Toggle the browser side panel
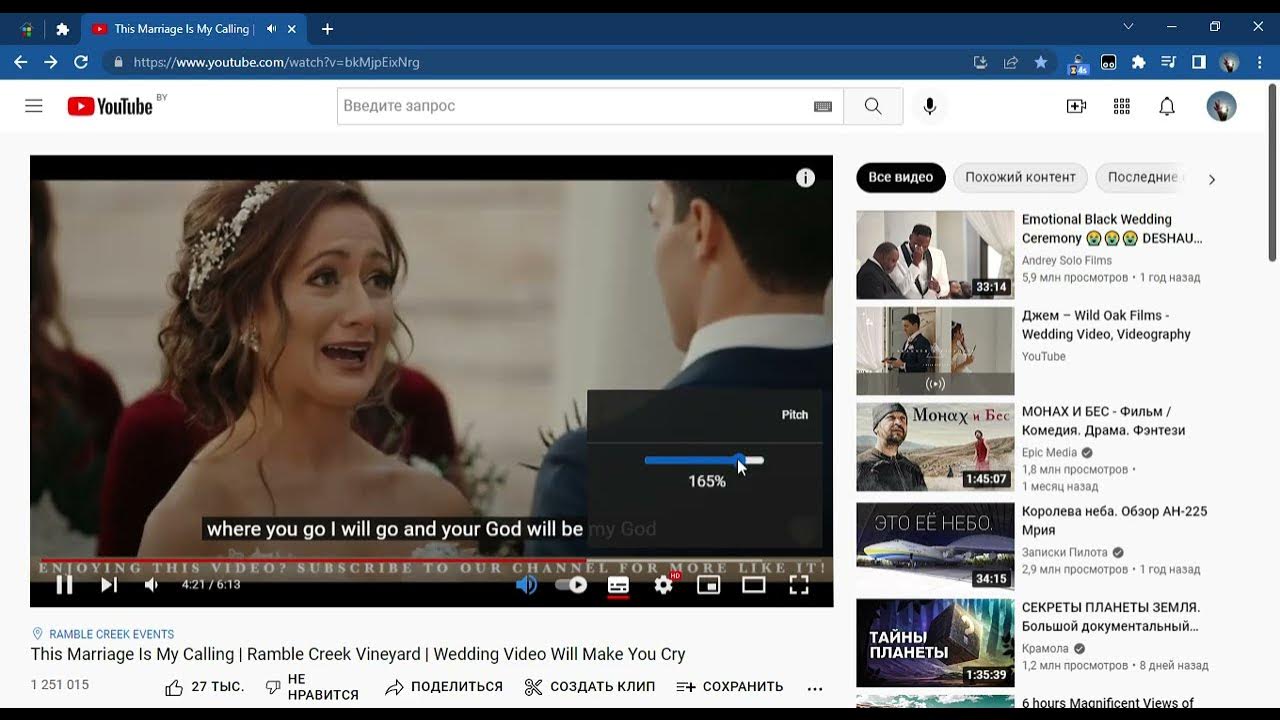 [1198, 62]
